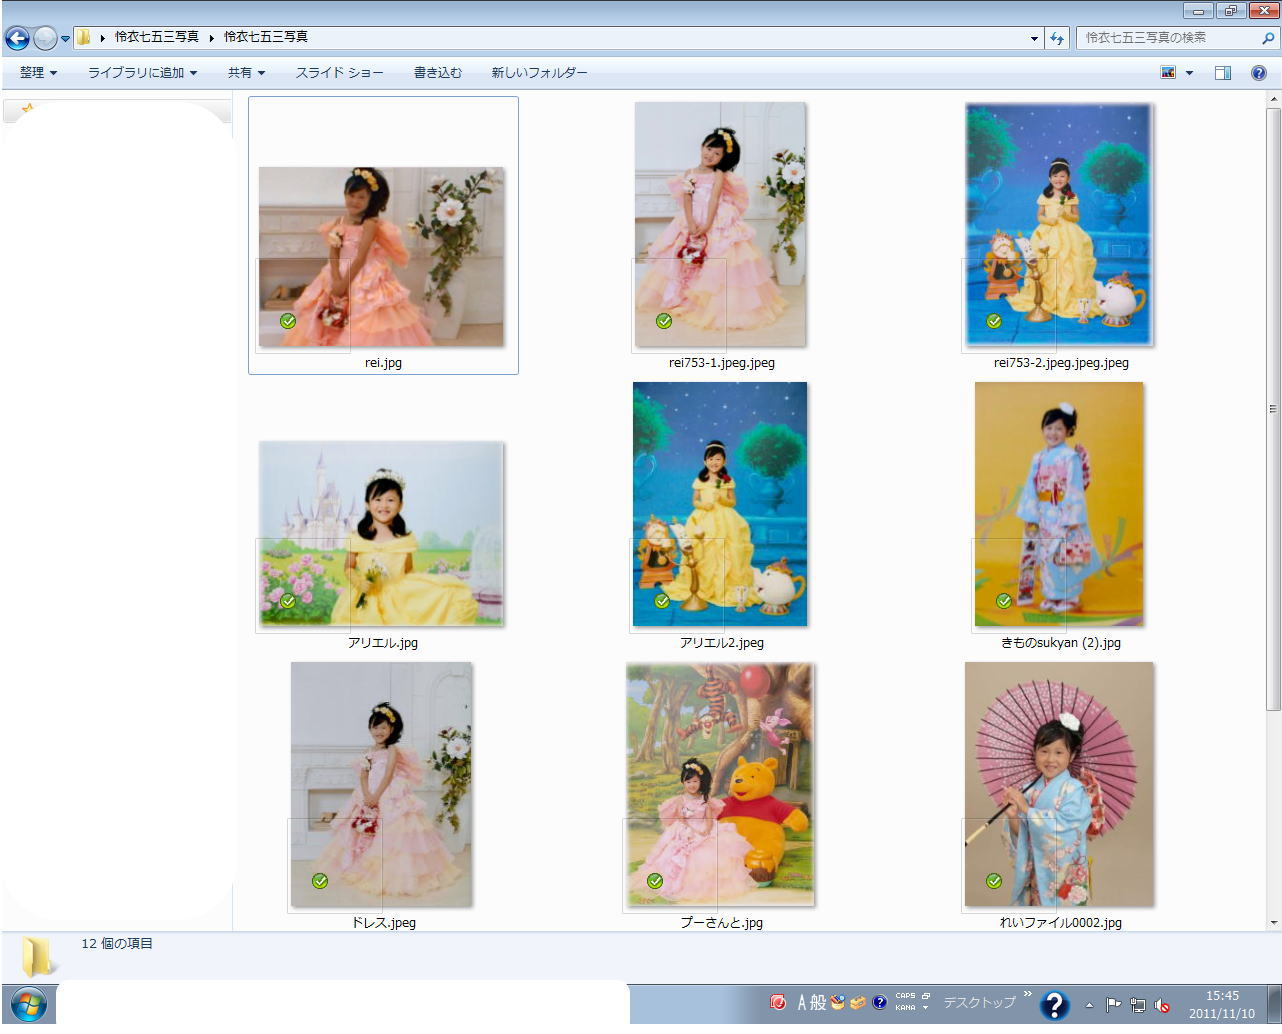The image size is (1282, 1034).
Task: Select the rei.jpg thumbnail
Action: [x=381, y=257]
